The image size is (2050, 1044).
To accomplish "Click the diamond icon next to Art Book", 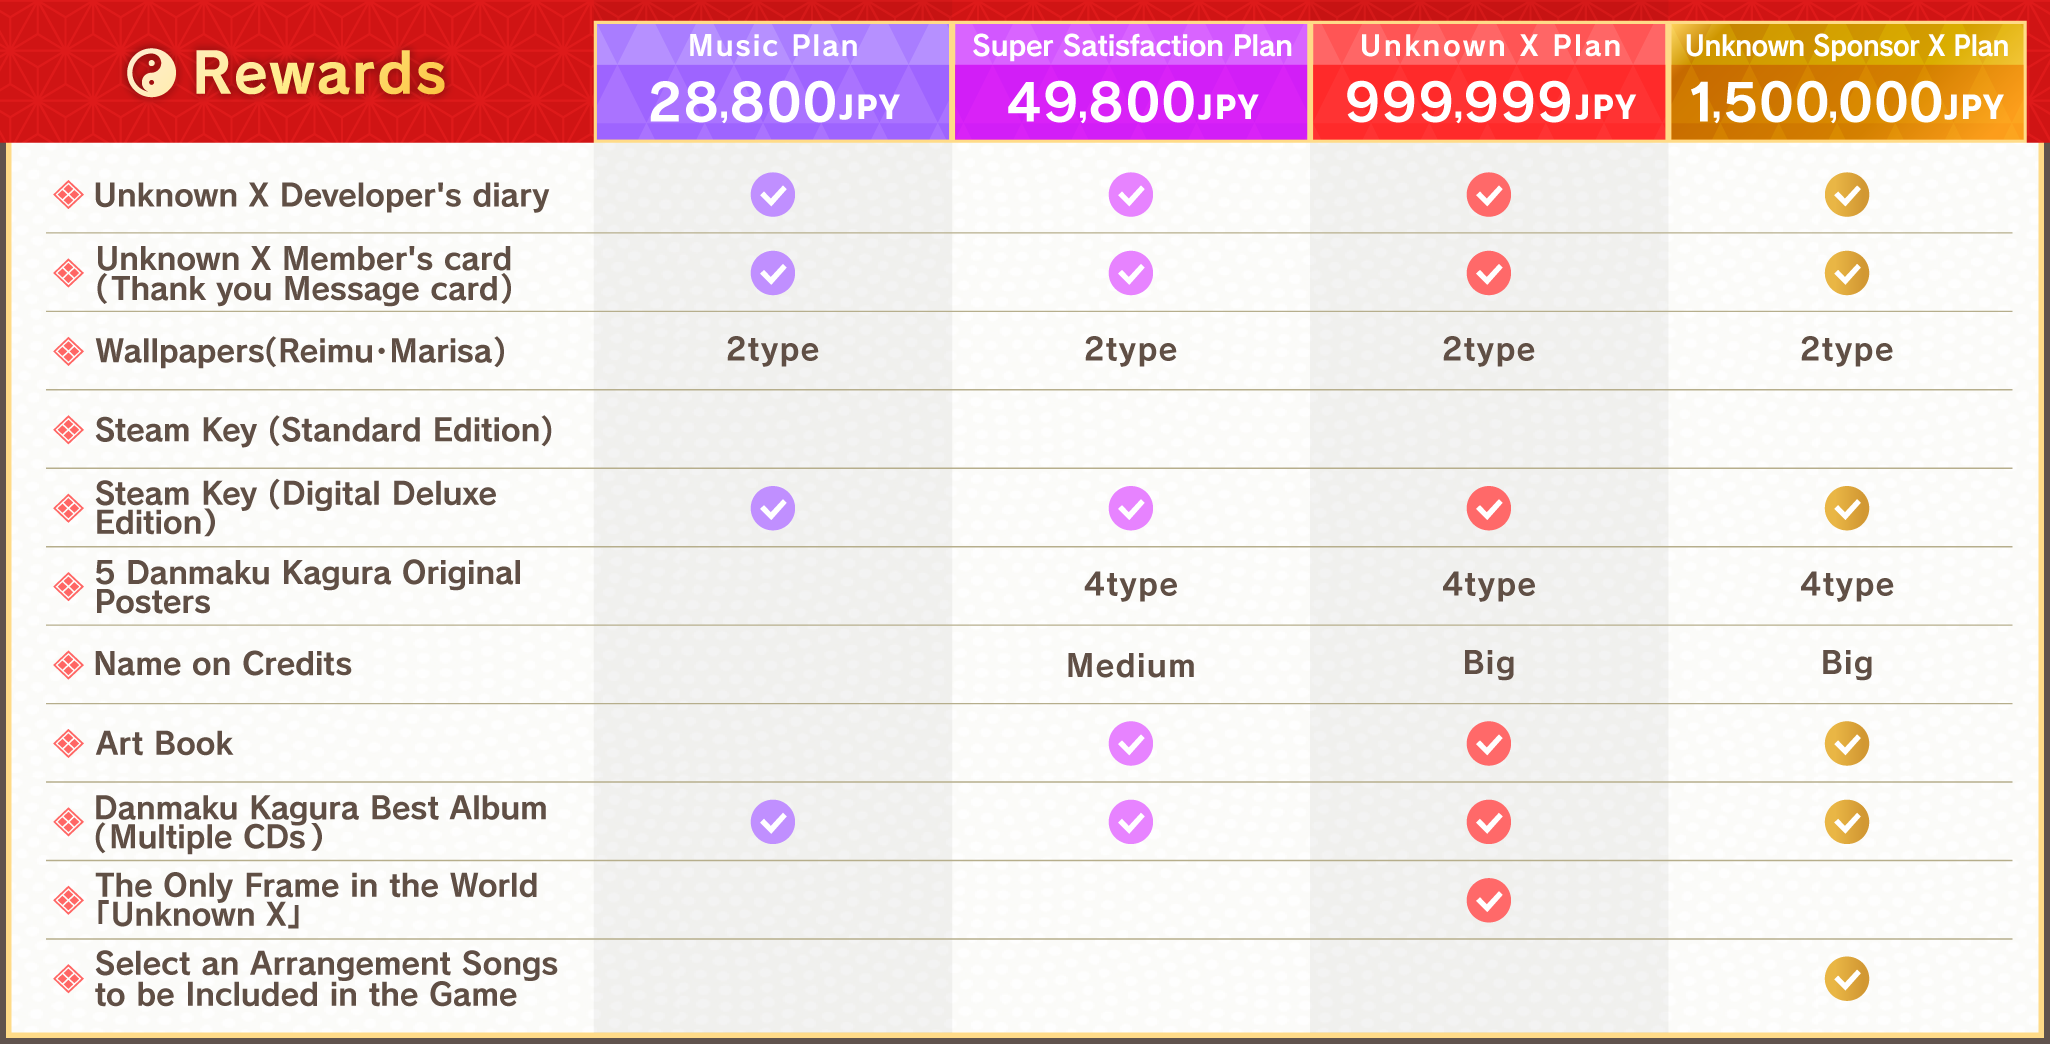I will pyautogui.click(x=68, y=744).
